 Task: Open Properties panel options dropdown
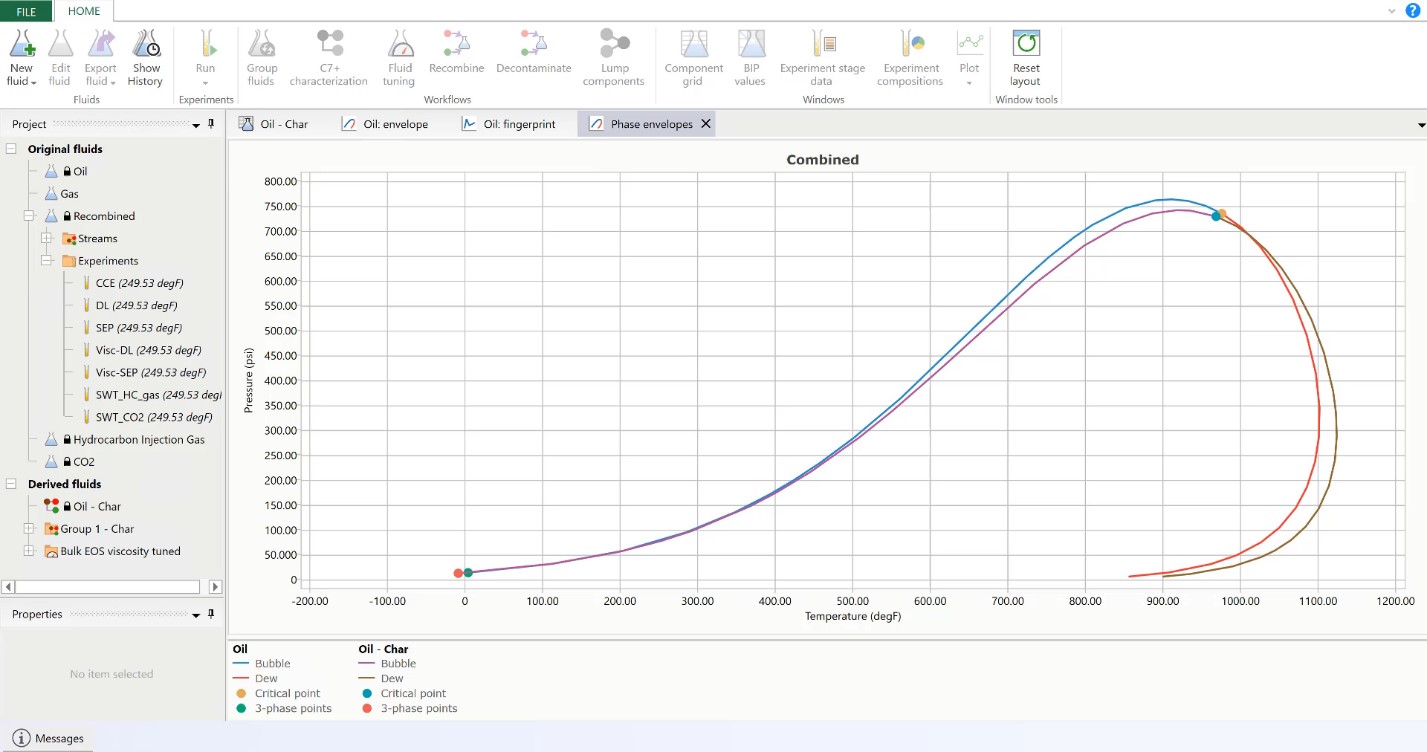pos(196,615)
